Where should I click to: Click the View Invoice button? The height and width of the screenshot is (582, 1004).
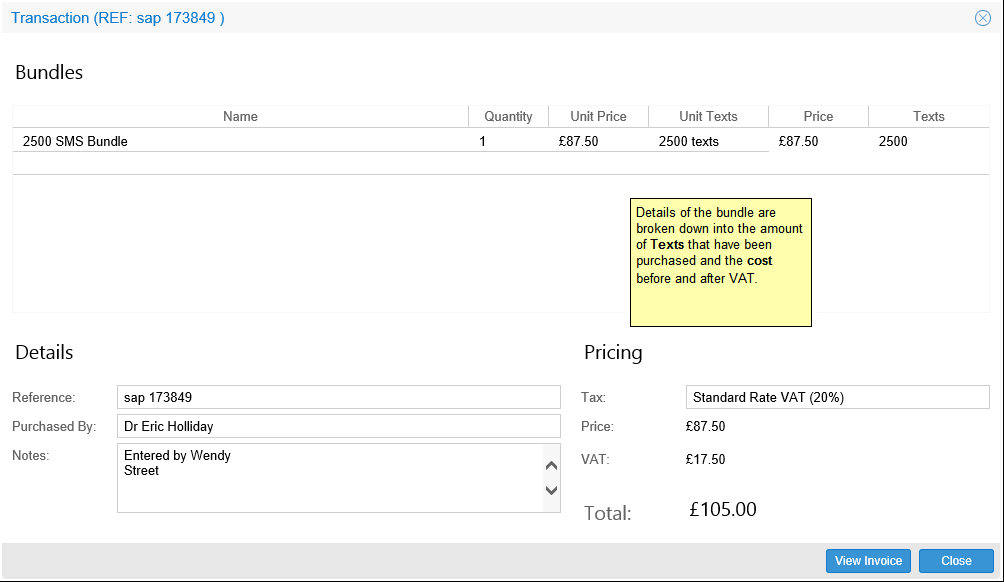(x=868, y=561)
